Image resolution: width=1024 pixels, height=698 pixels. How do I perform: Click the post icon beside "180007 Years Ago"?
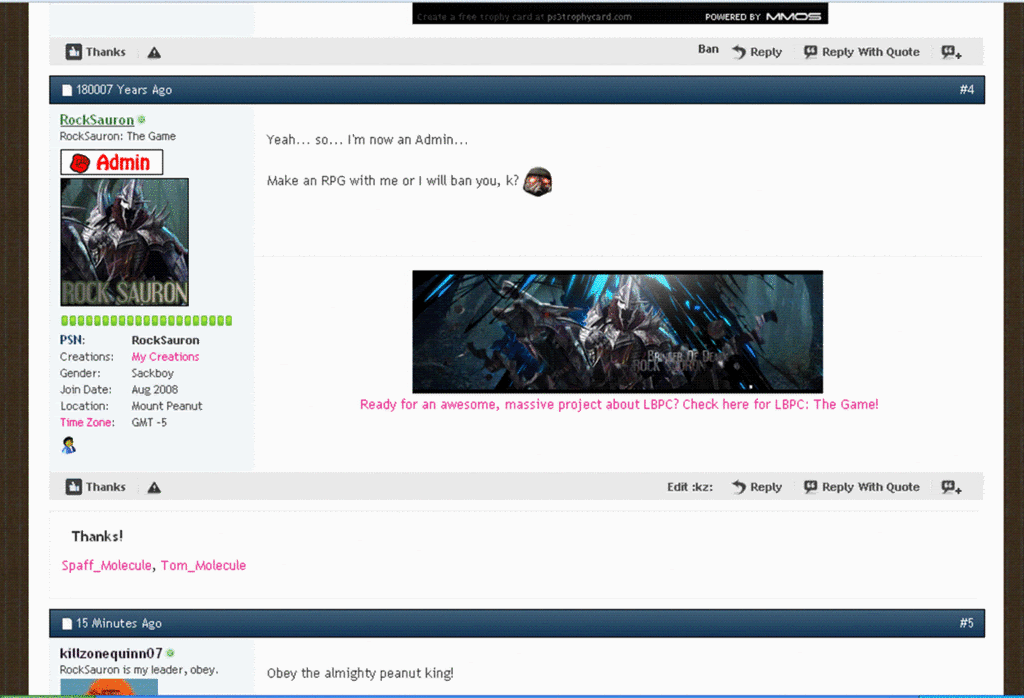pos(67,90)
